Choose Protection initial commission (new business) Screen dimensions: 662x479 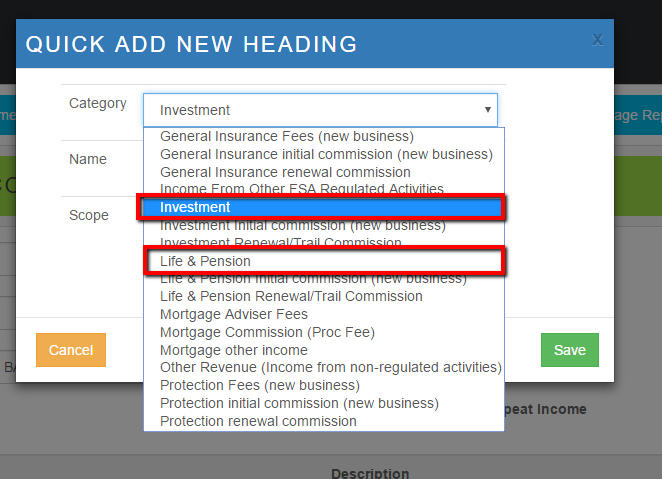pos(299,403)
